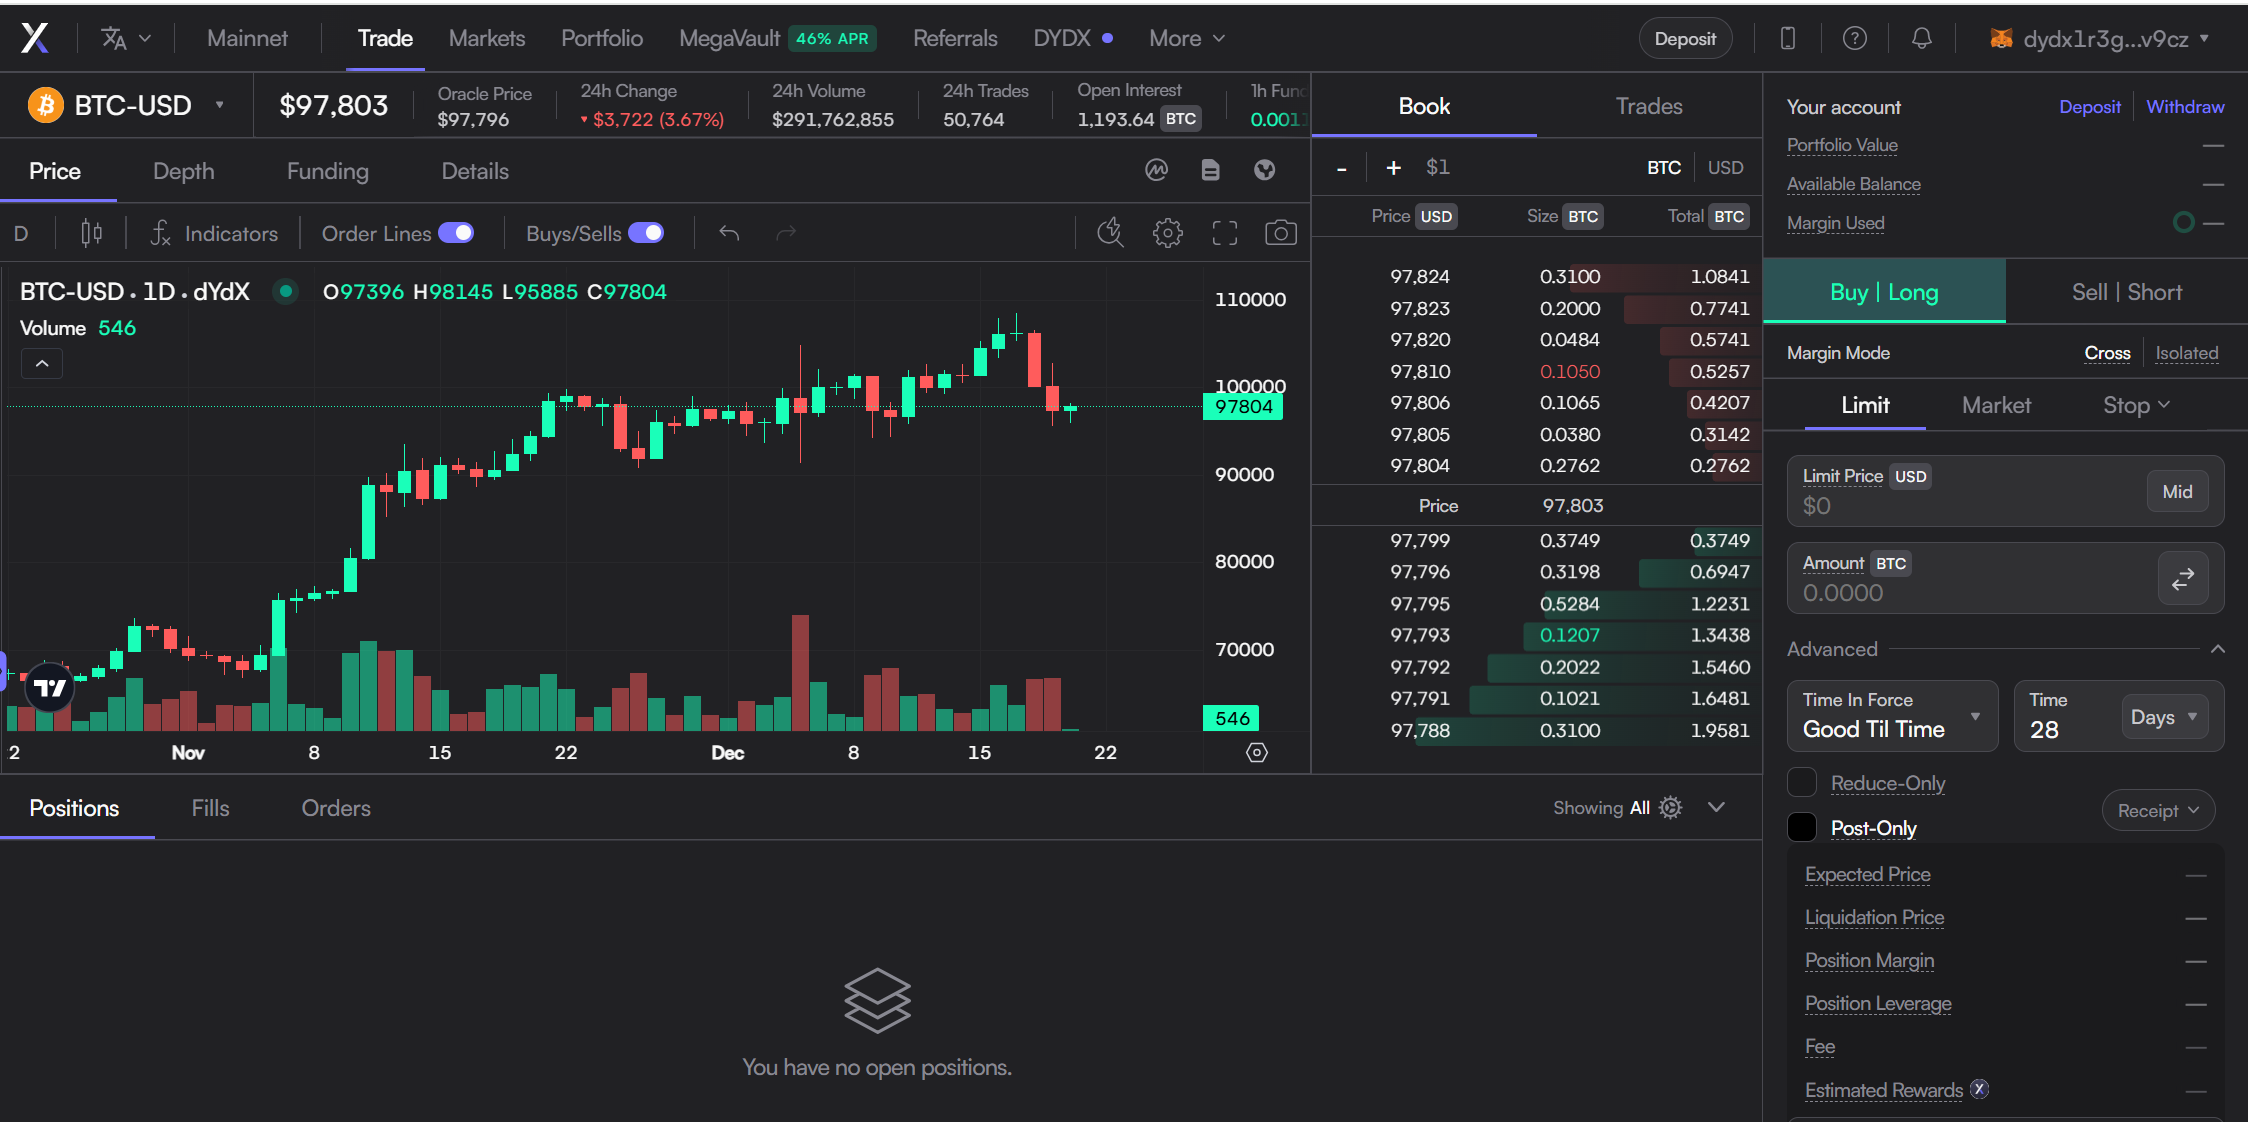This screenshot has width=2248, height=1122.
Task: Decrease order book grouping with minus
Action: pyautogui.click(x=1342, y=168)
